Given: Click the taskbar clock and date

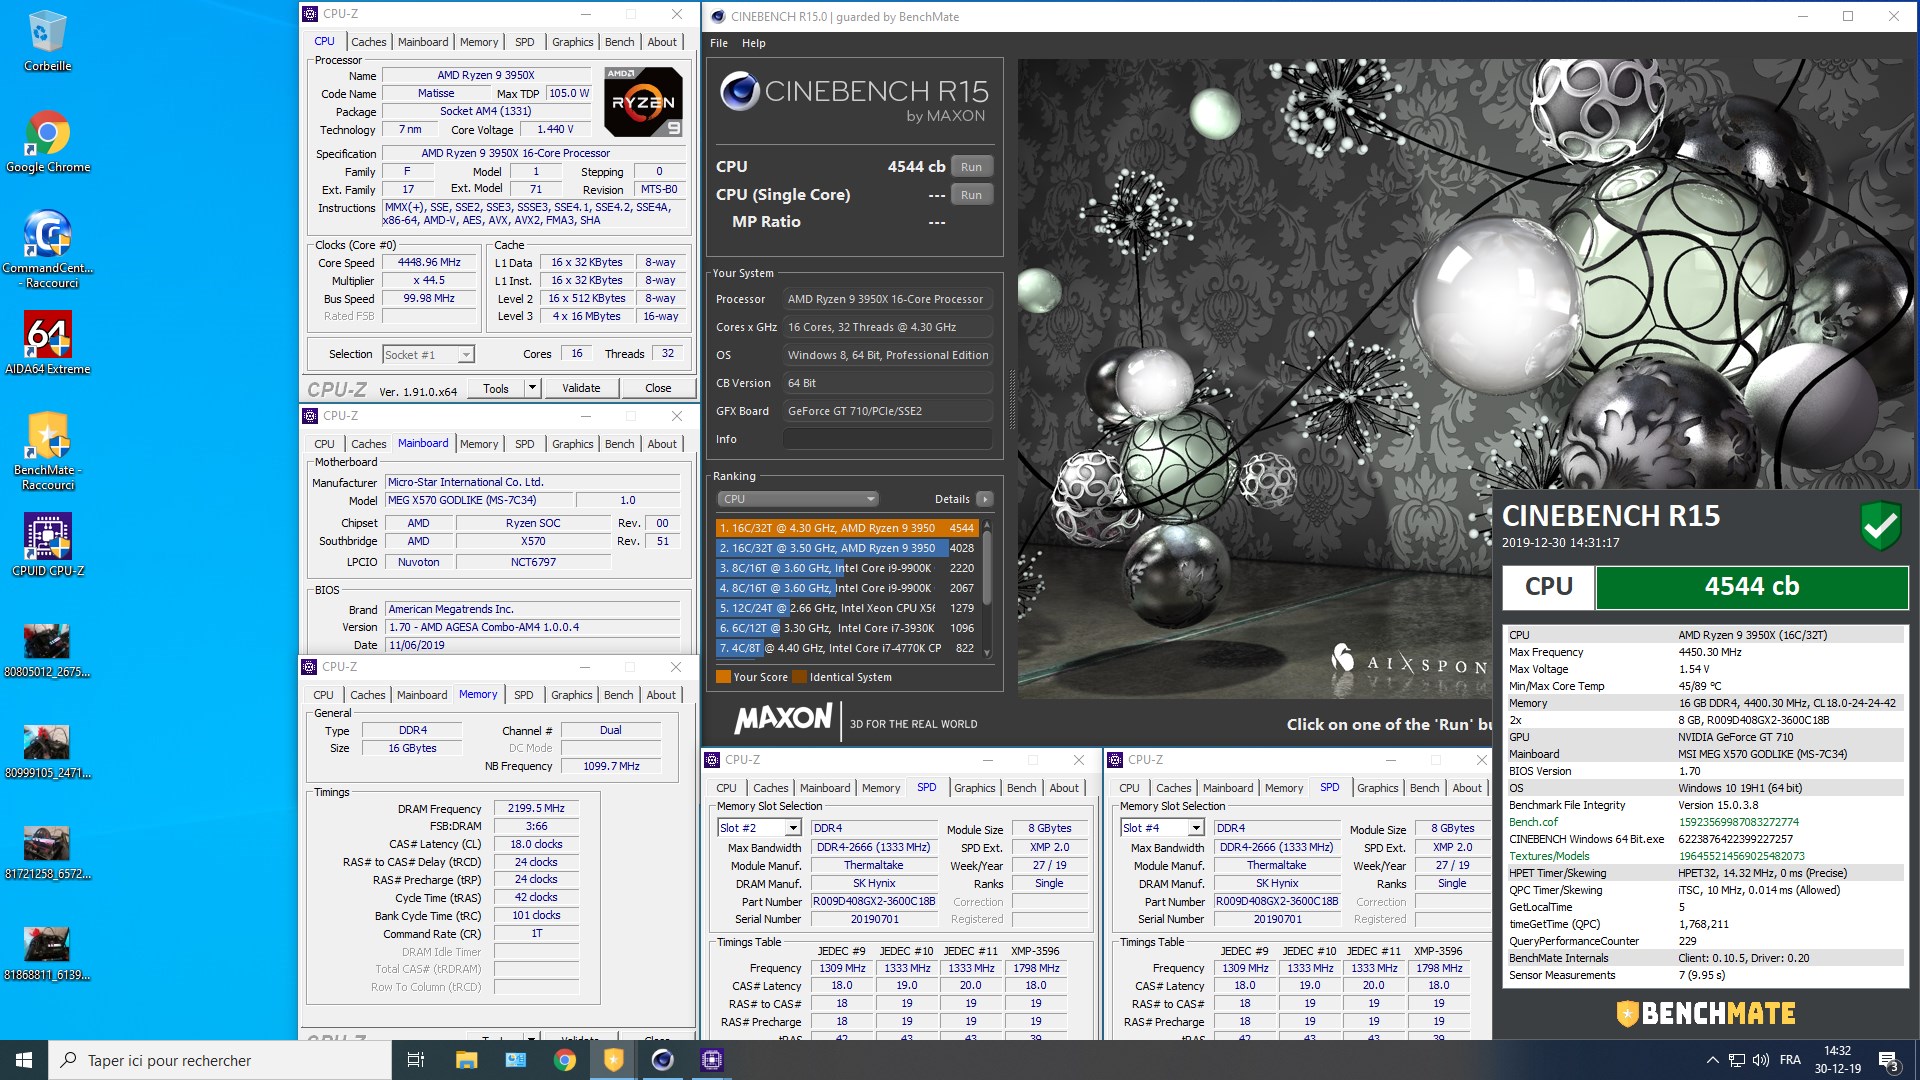Looking at the screenshot, I should [x=1837, y=1060].
